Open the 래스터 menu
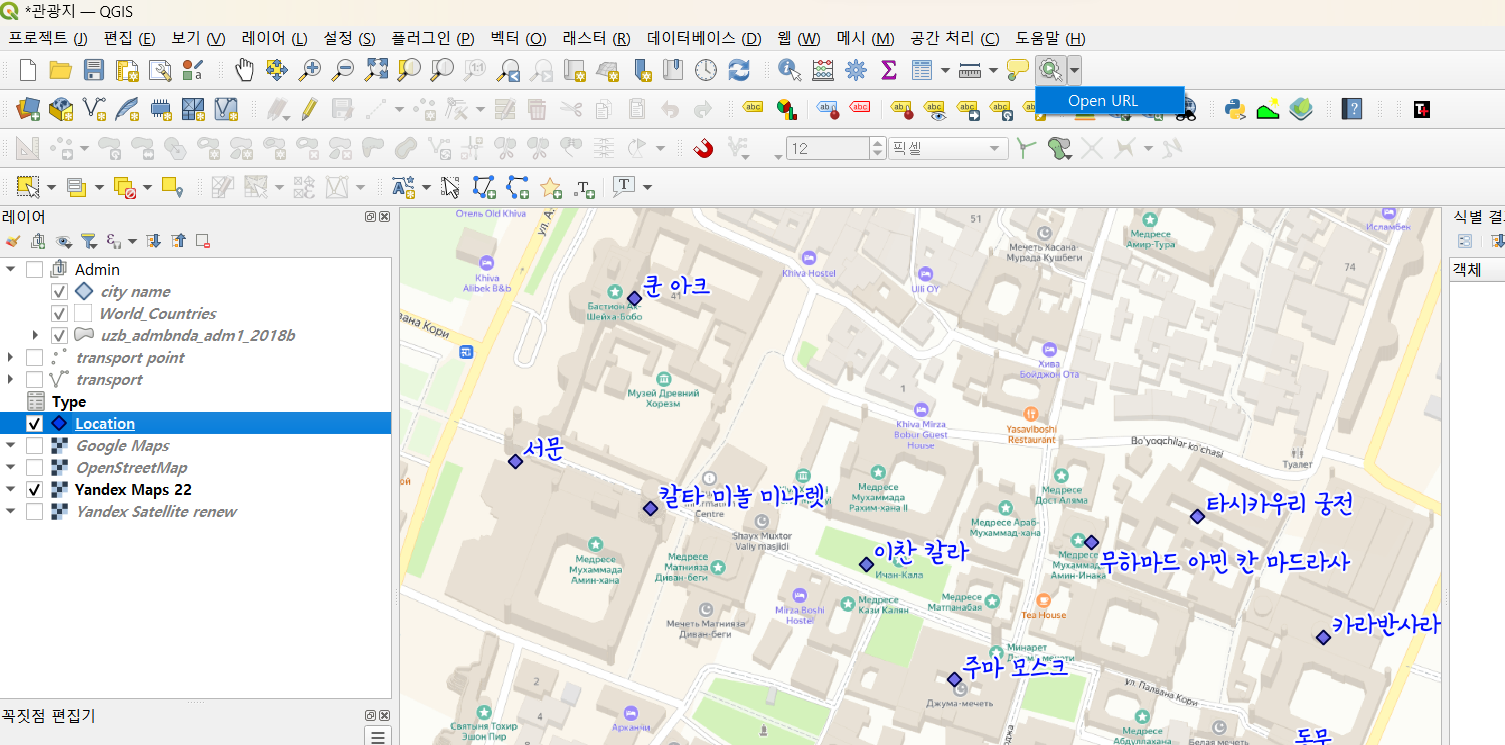This screenshot has height=745, width=1505. (596, 38)
